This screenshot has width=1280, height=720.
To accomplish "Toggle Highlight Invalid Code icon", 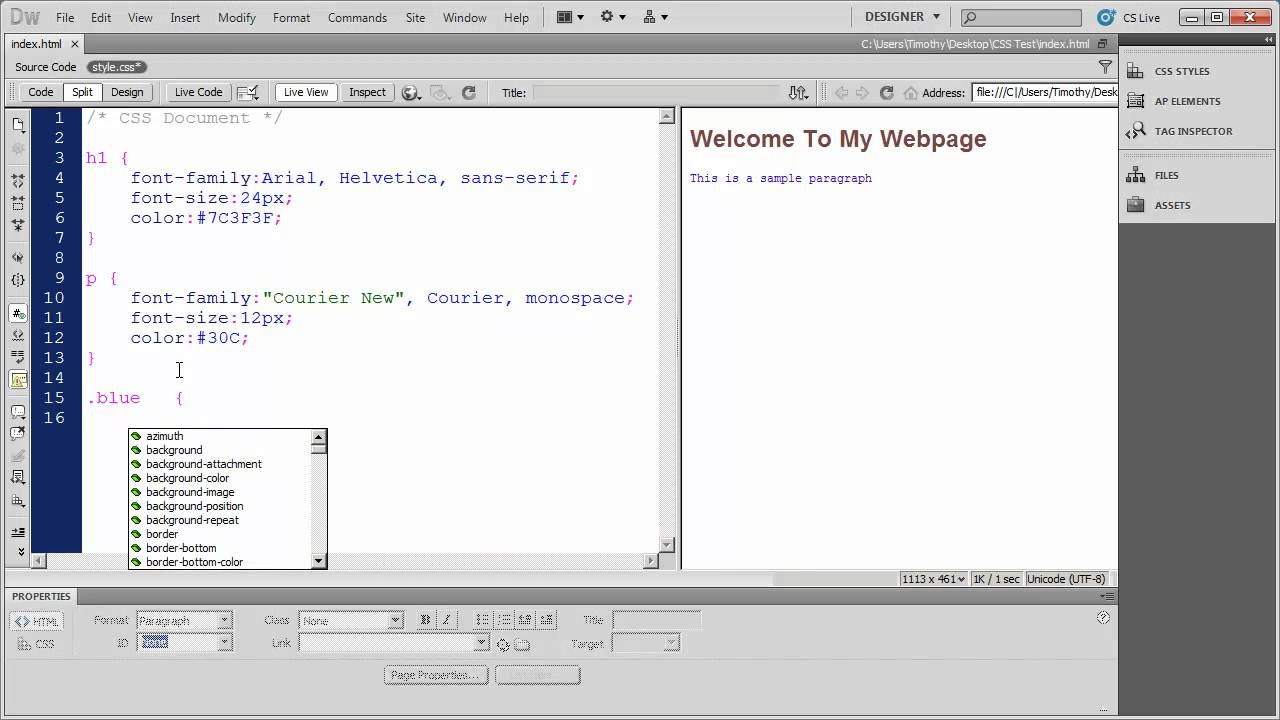I will pyautogui.click(x=18, y=335).
